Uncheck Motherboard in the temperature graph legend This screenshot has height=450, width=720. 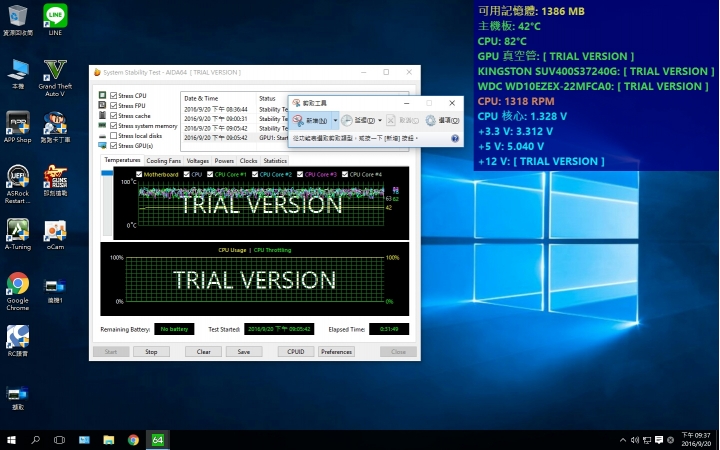[x=139, y=174]
